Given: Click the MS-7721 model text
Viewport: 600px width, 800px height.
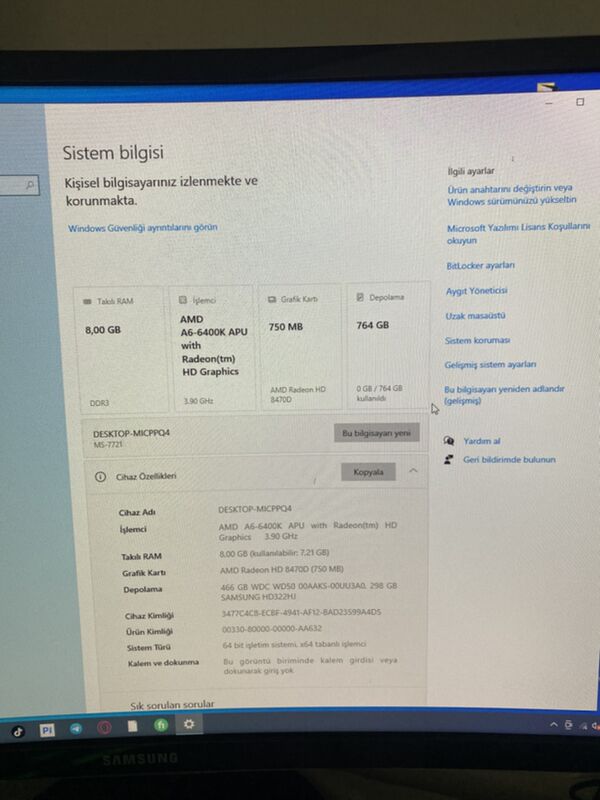Looking at the screenshot, I should pos(108,445).
